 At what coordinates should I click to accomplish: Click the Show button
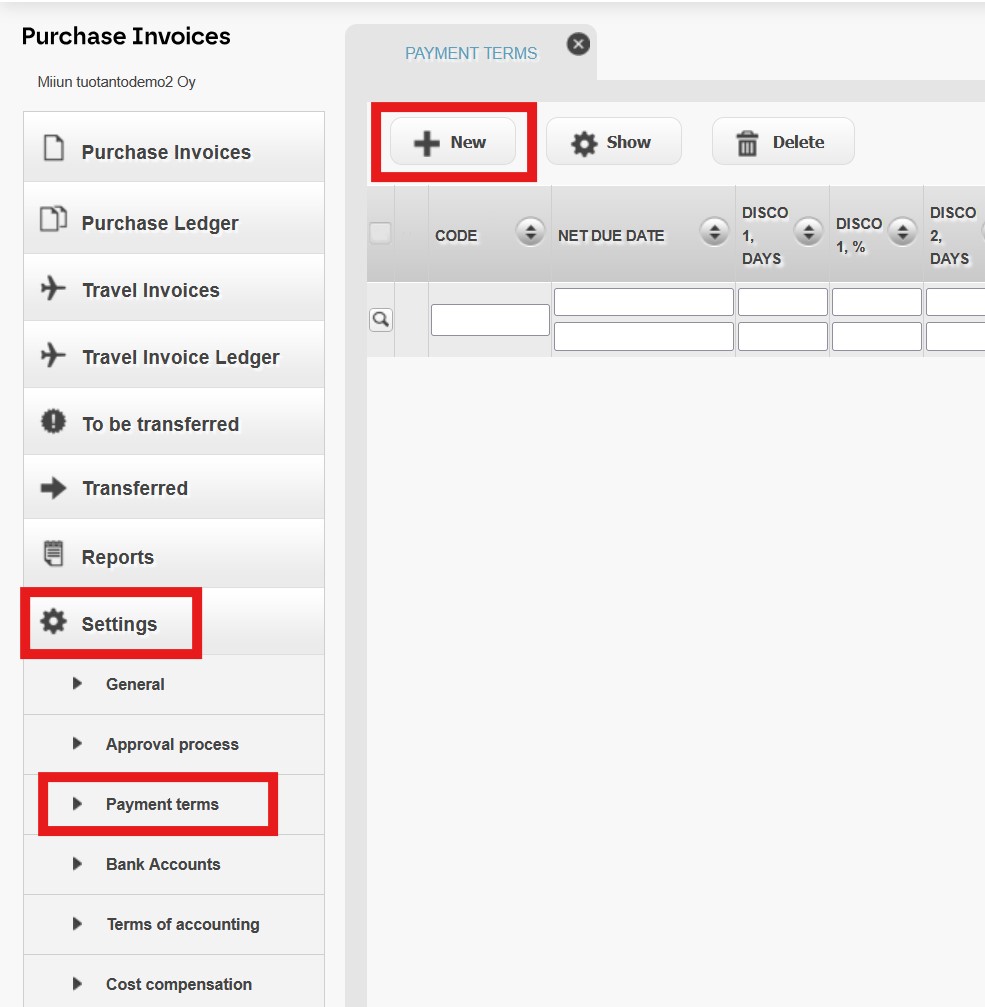point(613,142)
